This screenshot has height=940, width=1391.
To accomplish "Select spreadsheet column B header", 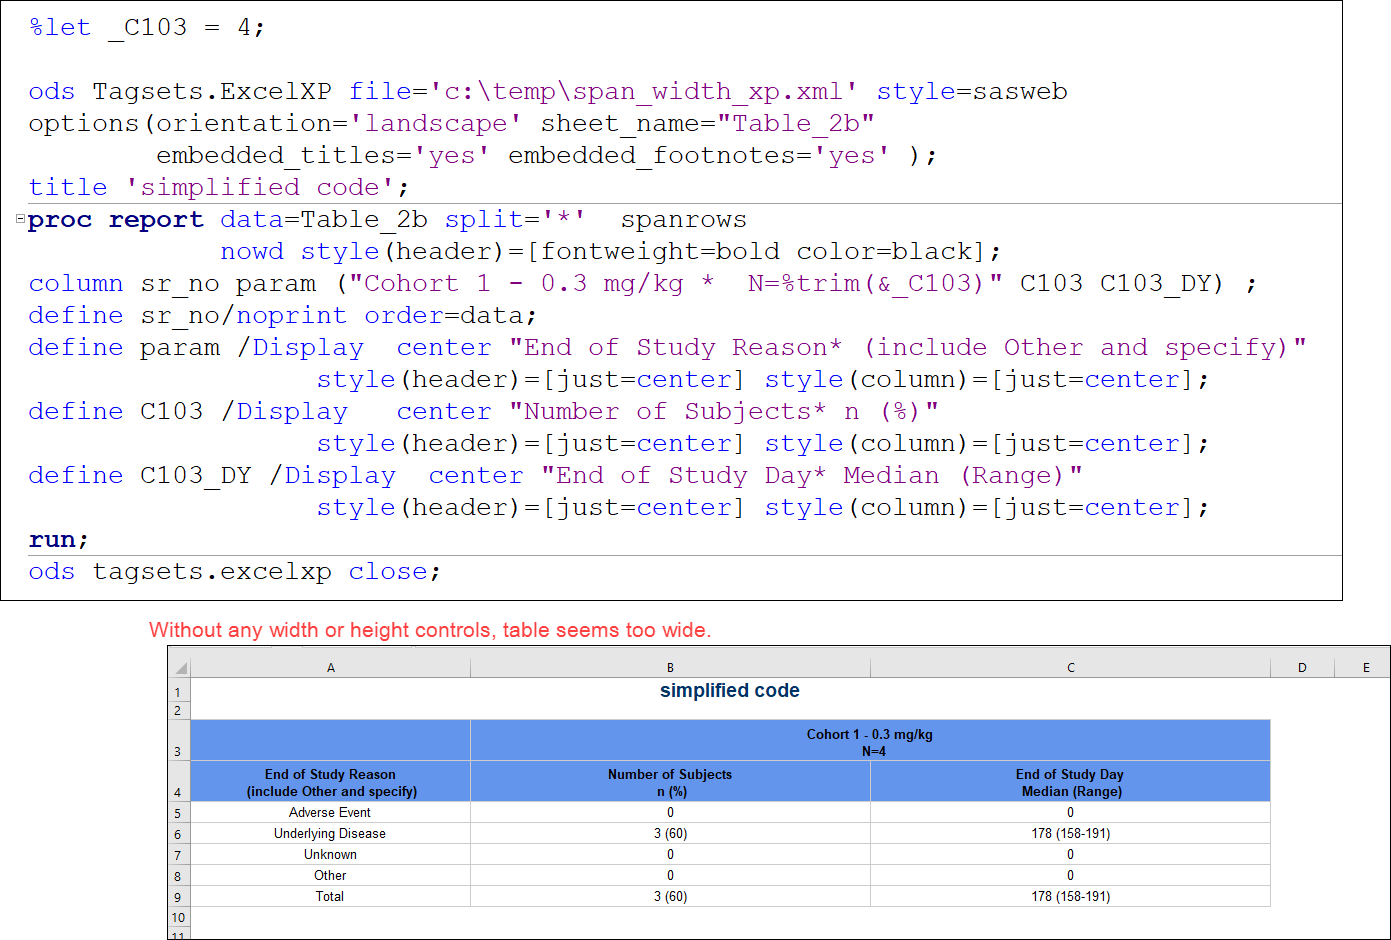I will tap(670, 666).
